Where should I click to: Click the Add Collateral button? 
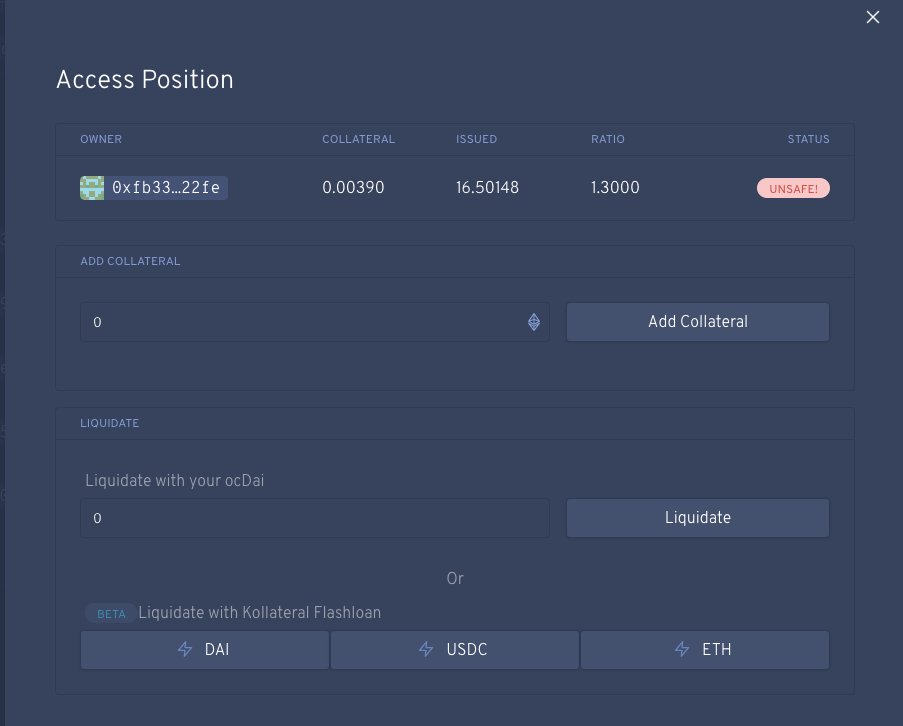click(698, 322)
